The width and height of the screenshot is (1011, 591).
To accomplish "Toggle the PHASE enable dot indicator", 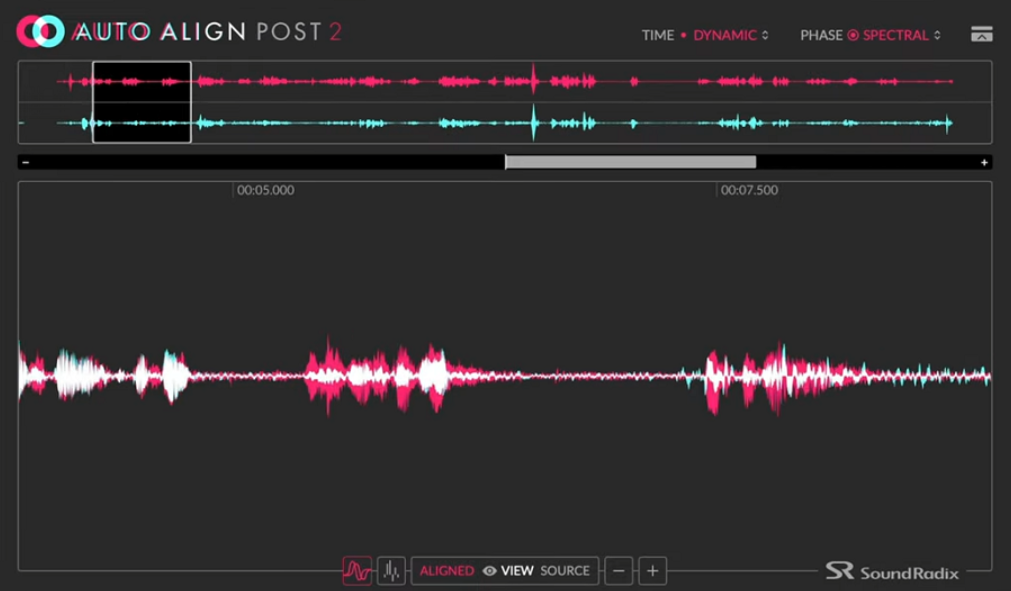I will [853, 35].
